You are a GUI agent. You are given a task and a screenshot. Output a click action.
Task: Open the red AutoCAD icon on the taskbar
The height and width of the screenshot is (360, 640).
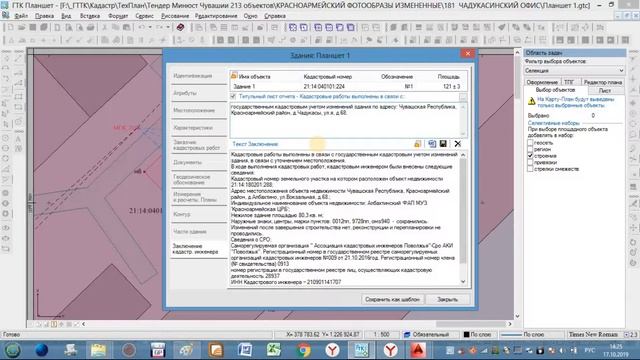click(x=417, y=350)
